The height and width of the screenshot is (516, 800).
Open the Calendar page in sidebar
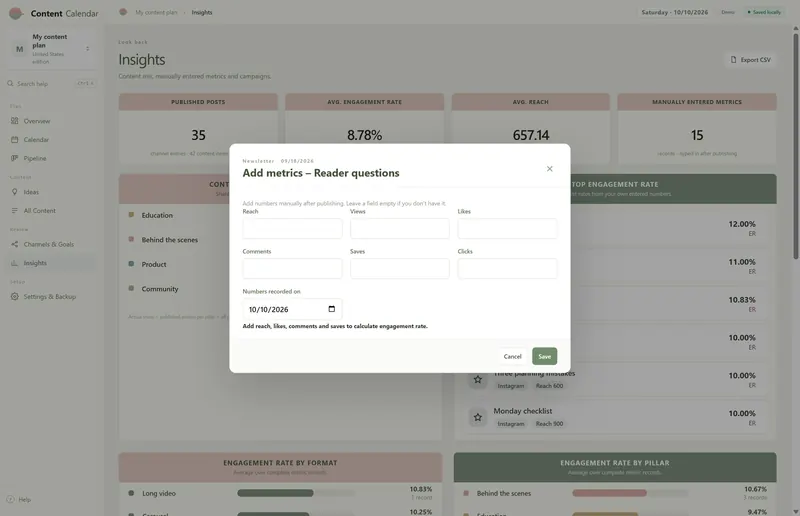coord(51,139)
